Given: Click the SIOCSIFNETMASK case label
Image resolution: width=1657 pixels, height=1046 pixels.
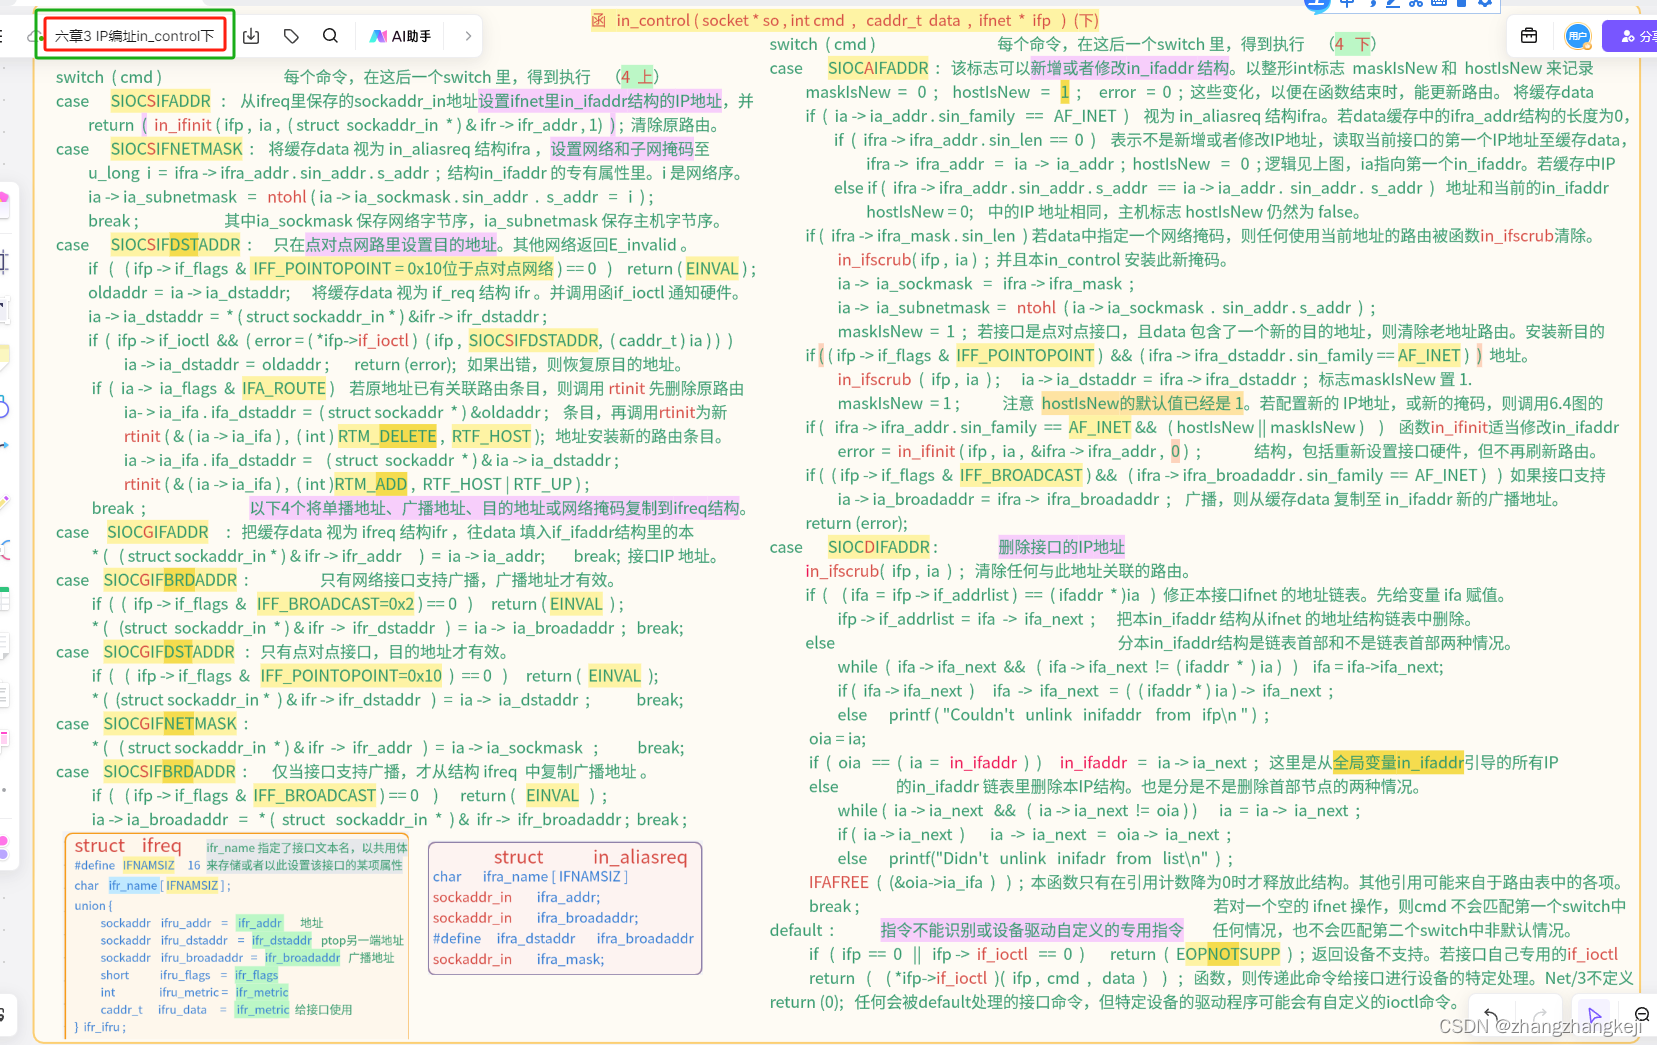Looking at the screenshot, I should [177, 149].
